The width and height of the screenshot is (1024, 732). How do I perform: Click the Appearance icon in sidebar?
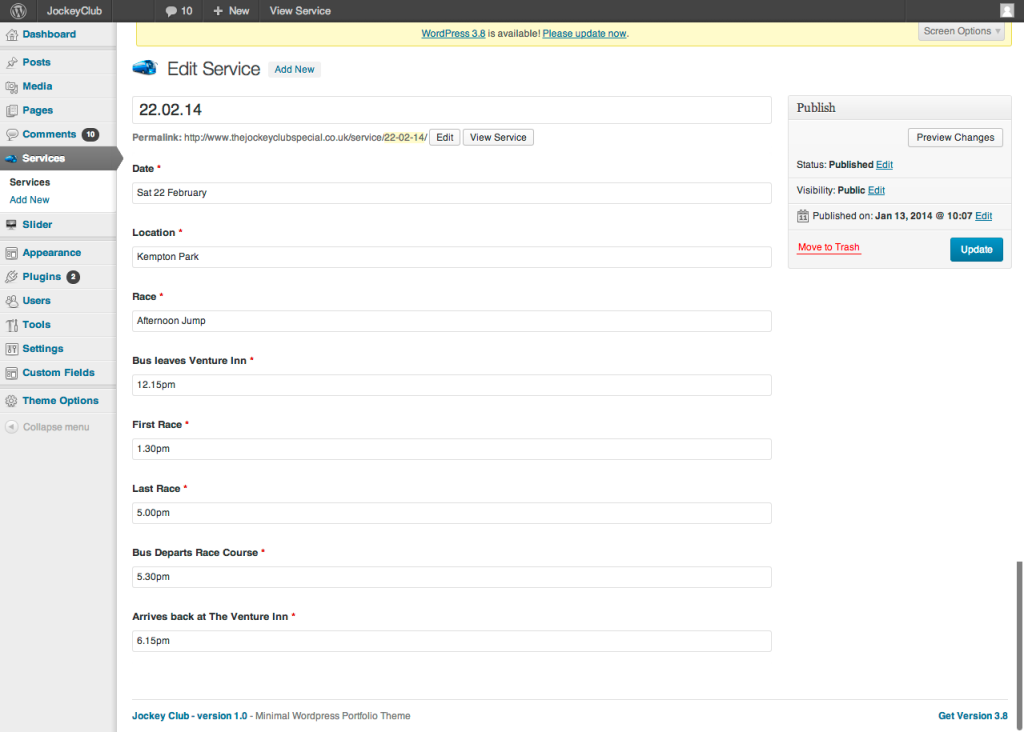click(x=12, y=253)
